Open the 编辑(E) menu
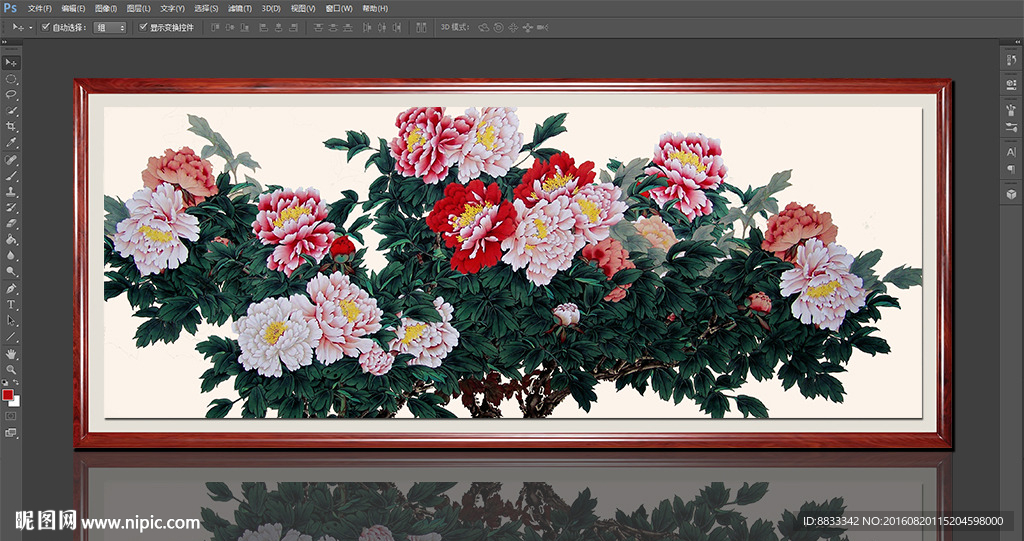This screenshot has height=541, width=1024. click(x=73, y=8)
